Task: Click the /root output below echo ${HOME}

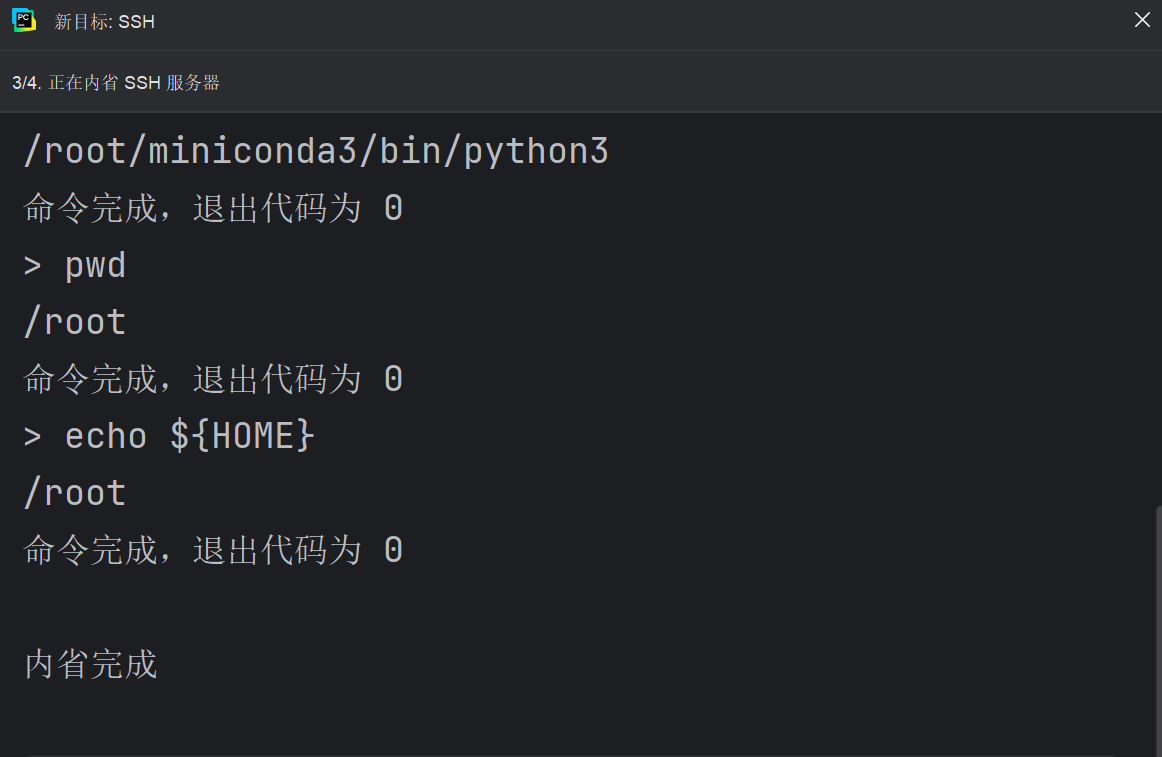Action: 75,494
